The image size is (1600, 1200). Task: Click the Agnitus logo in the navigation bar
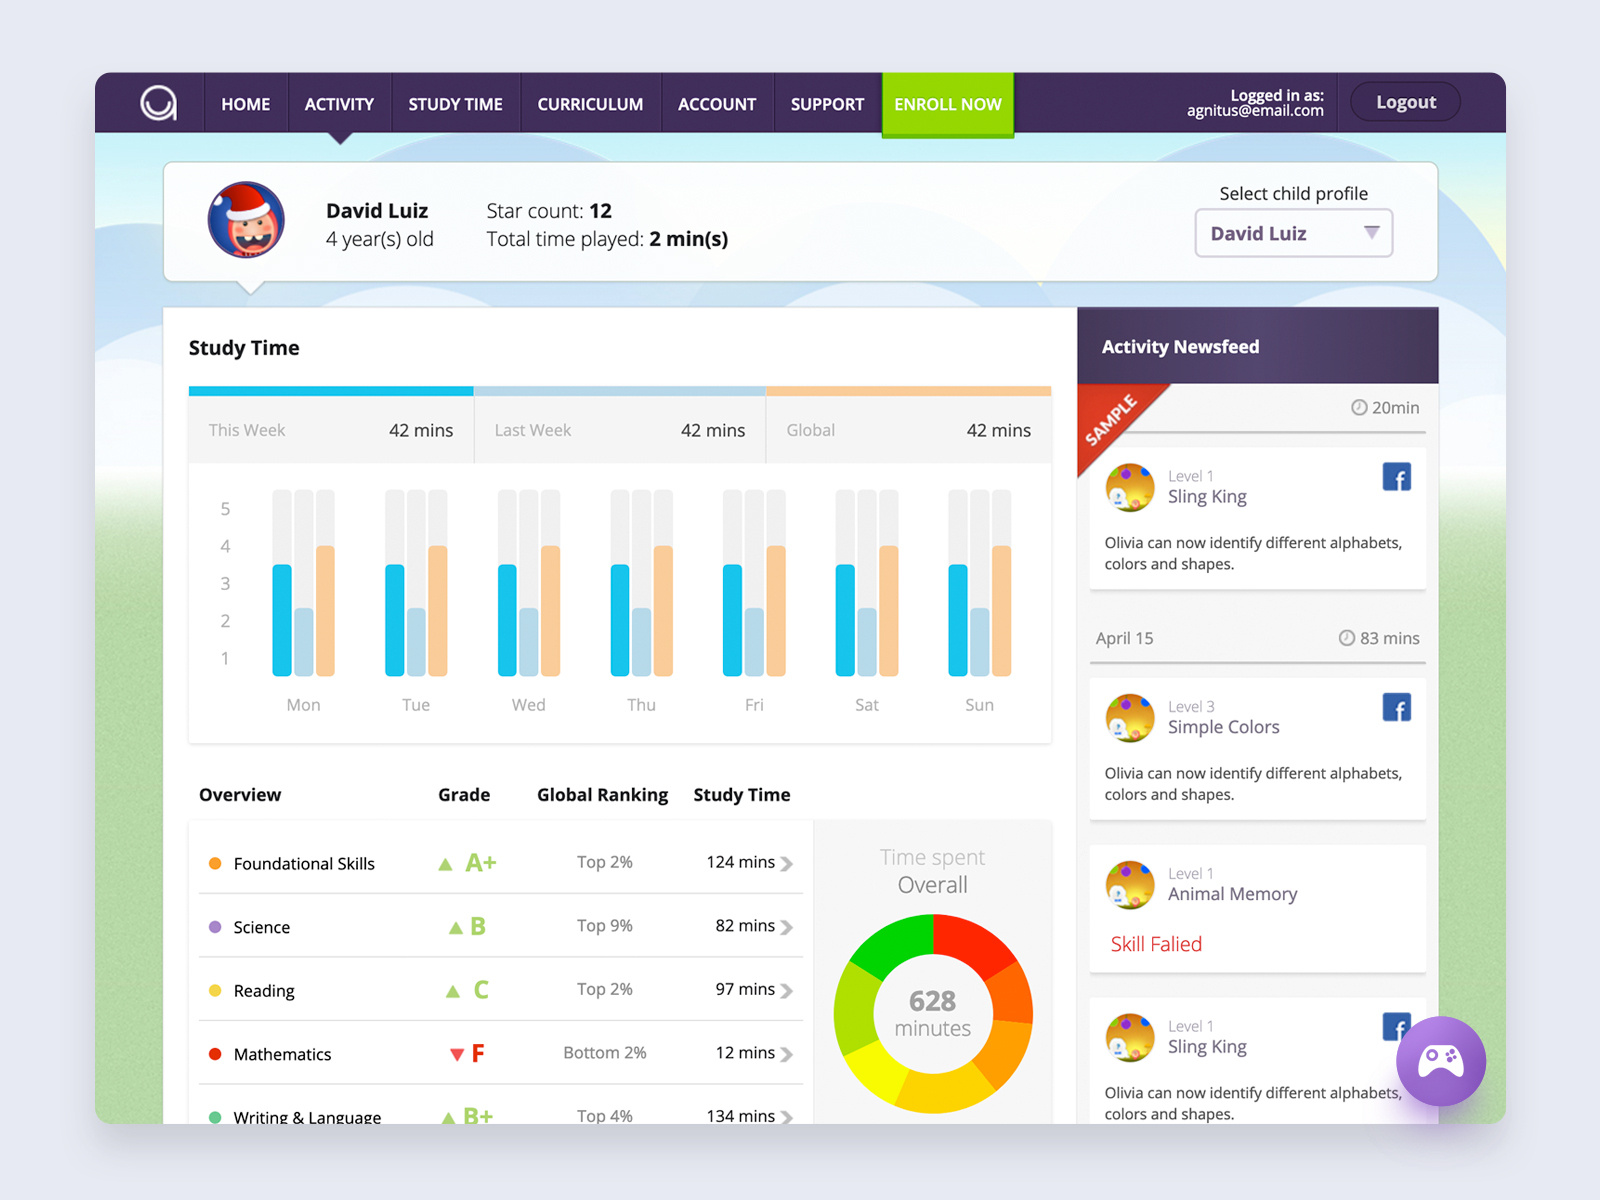160,103
